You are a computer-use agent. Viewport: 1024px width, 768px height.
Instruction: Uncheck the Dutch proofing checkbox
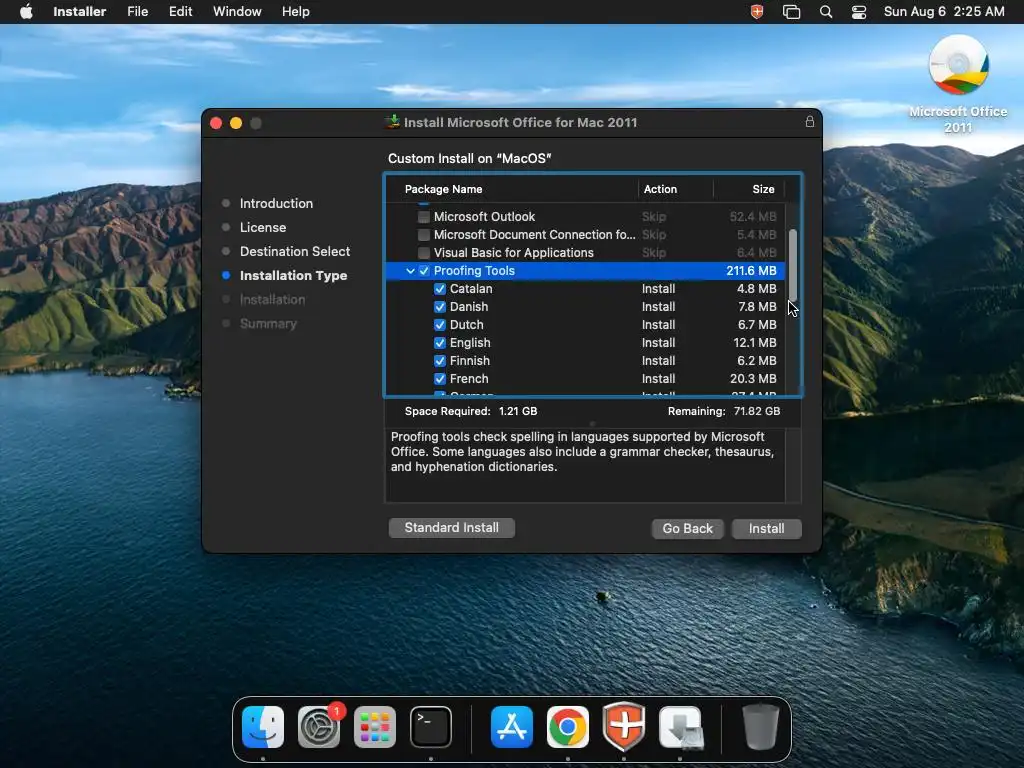point(440,325)
